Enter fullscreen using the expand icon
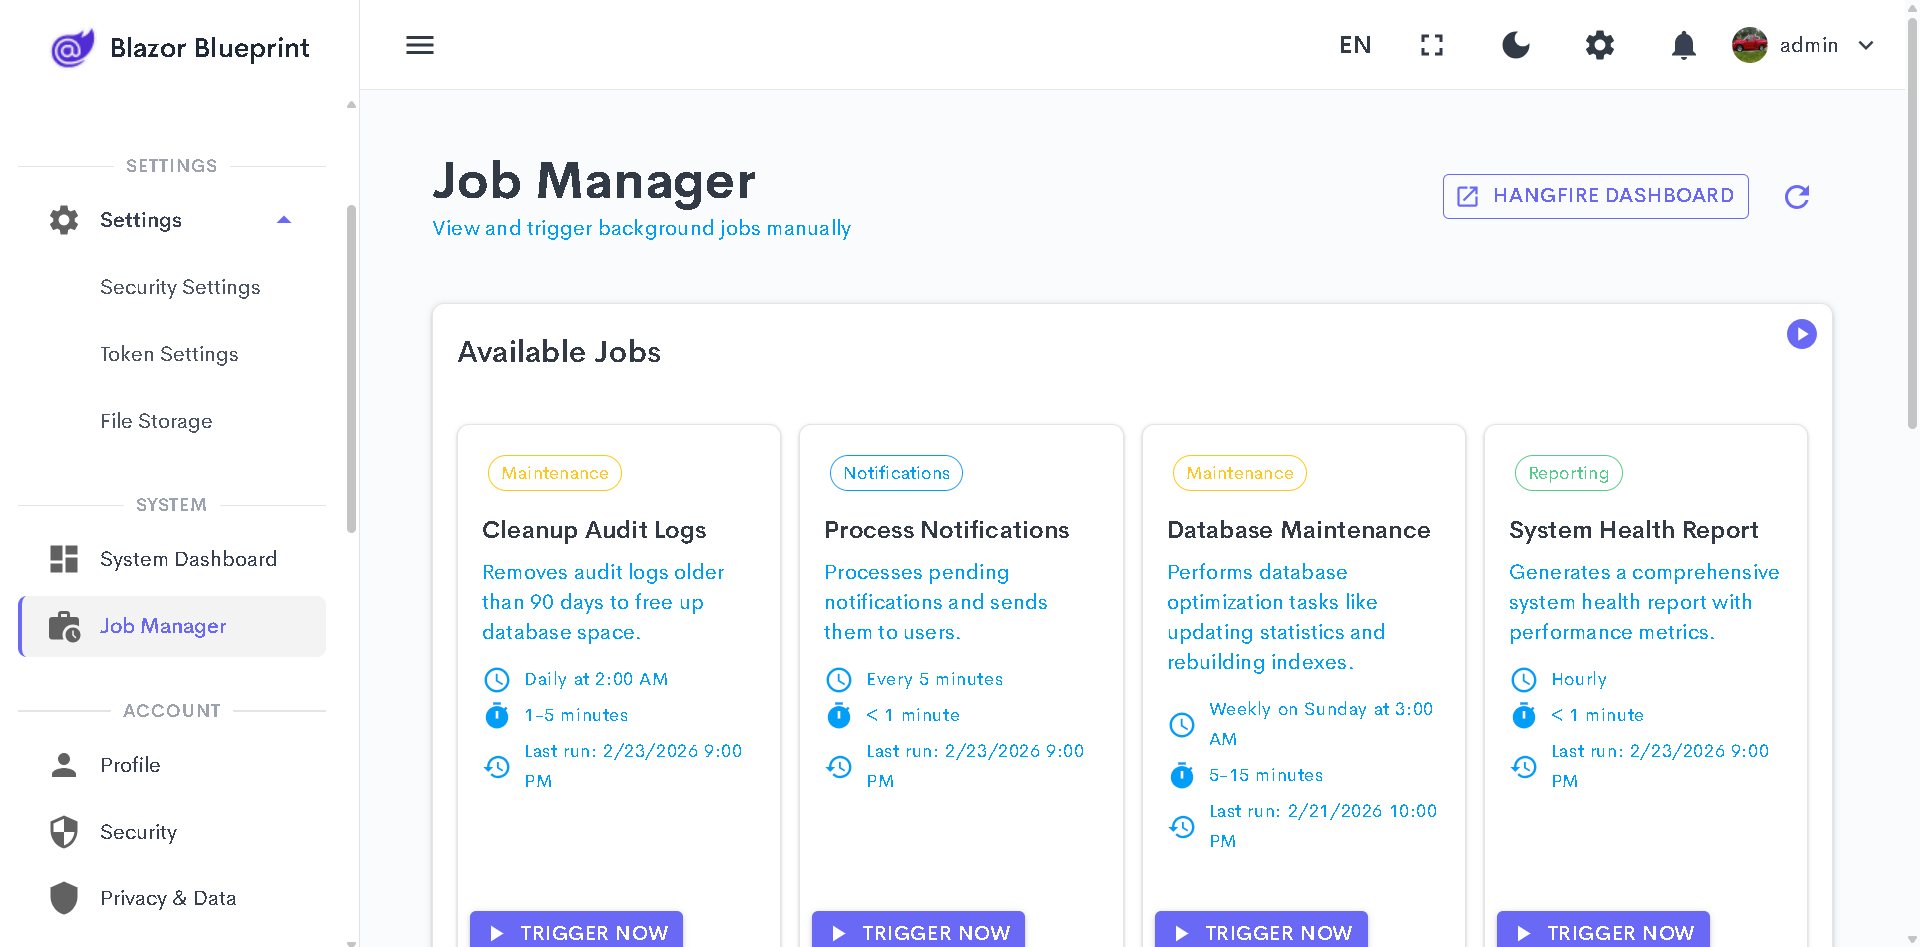The image size is (1920, 947). pyautogui.click(x=1431, y=45)
